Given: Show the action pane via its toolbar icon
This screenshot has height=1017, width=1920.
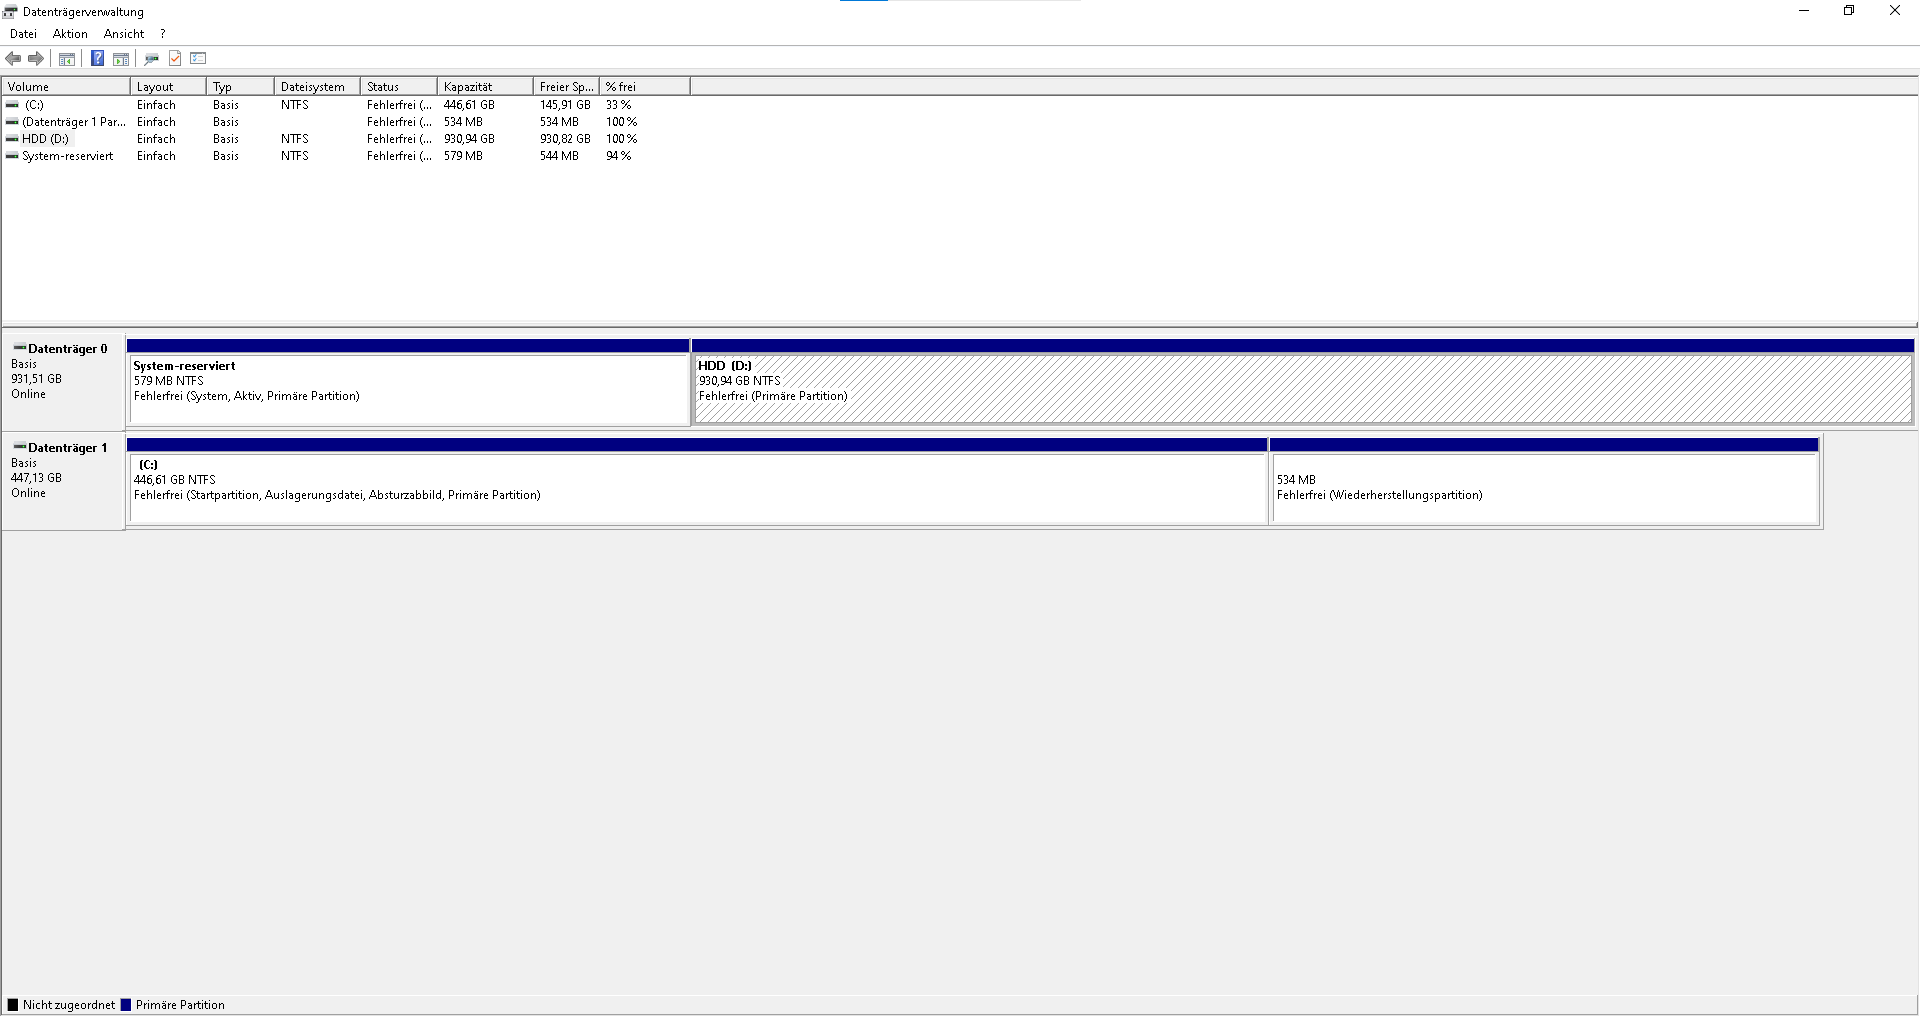Looking at the screenshot, I should point(120,58).
